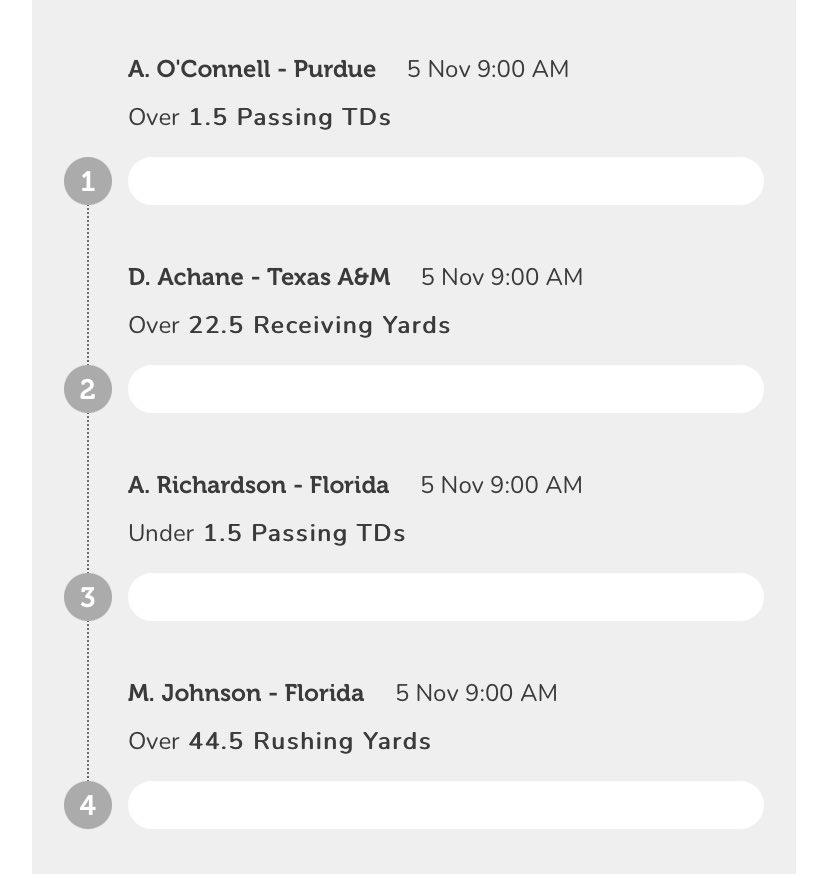Viewport: 828px width, 874px height.
Task: Click the white bar under Richardson leg
Action: [x=445, y=597]
